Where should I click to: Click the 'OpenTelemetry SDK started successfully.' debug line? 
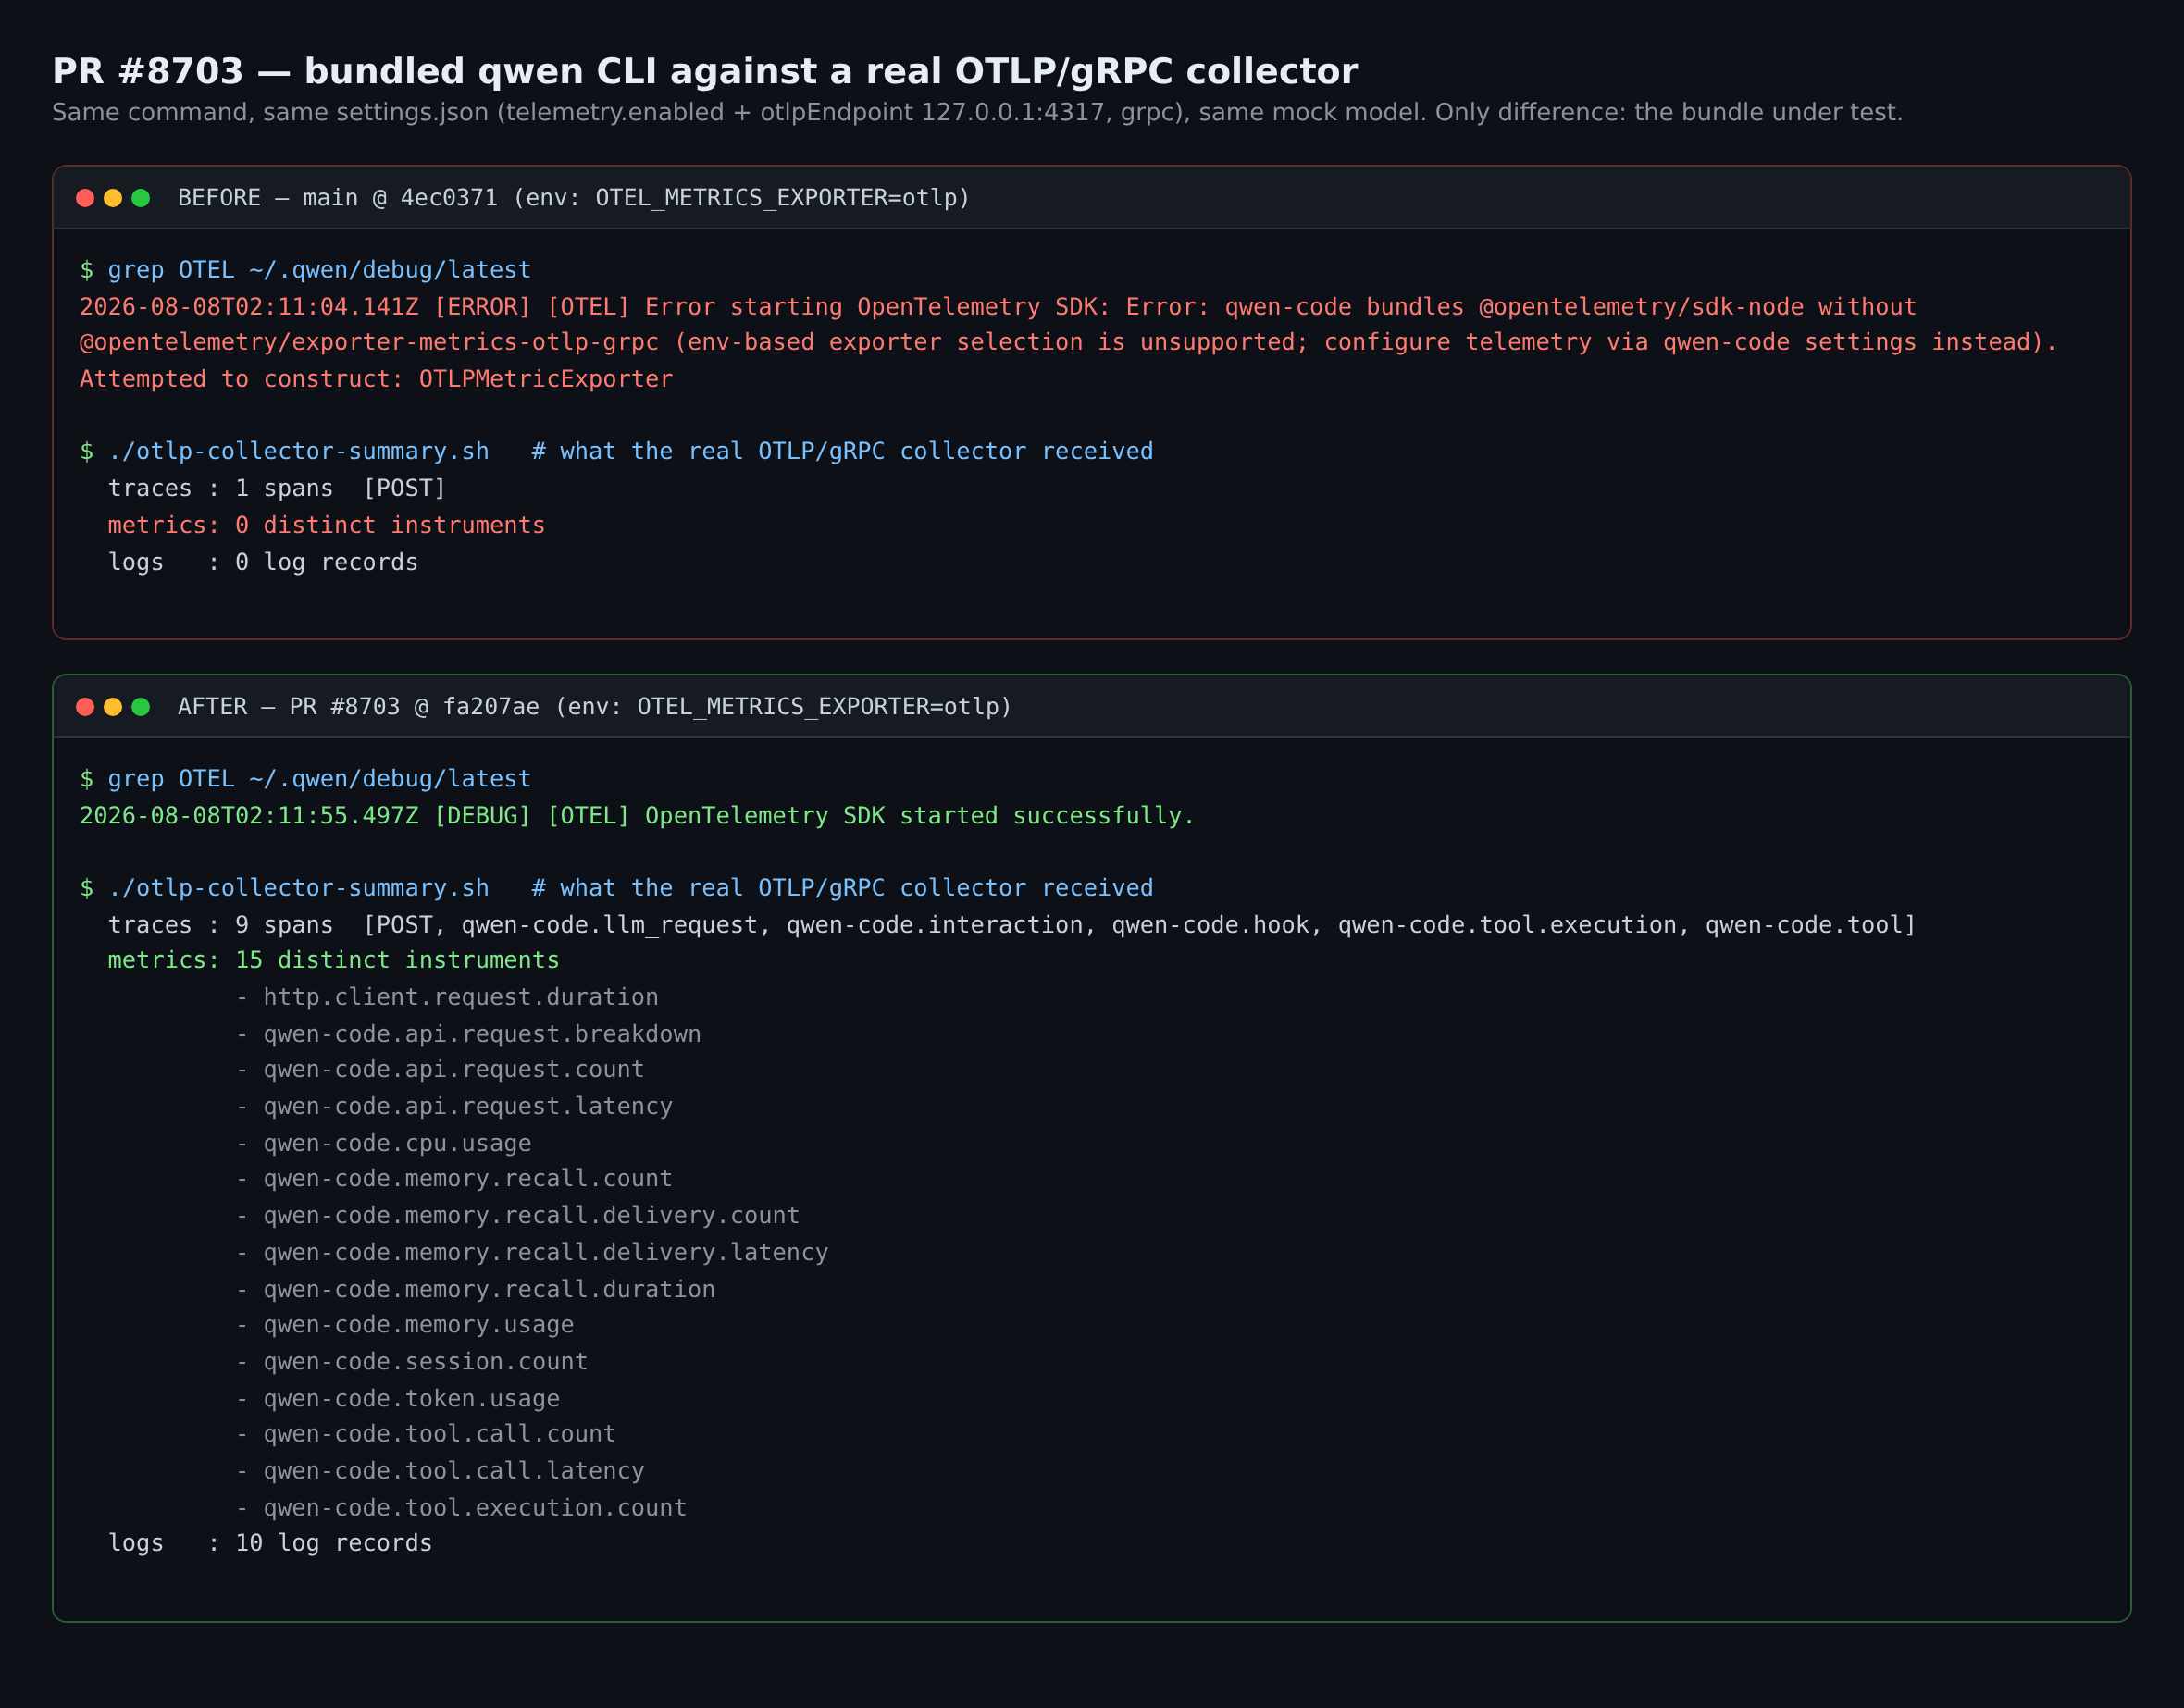pyautogui.click(x=637, y=816)
